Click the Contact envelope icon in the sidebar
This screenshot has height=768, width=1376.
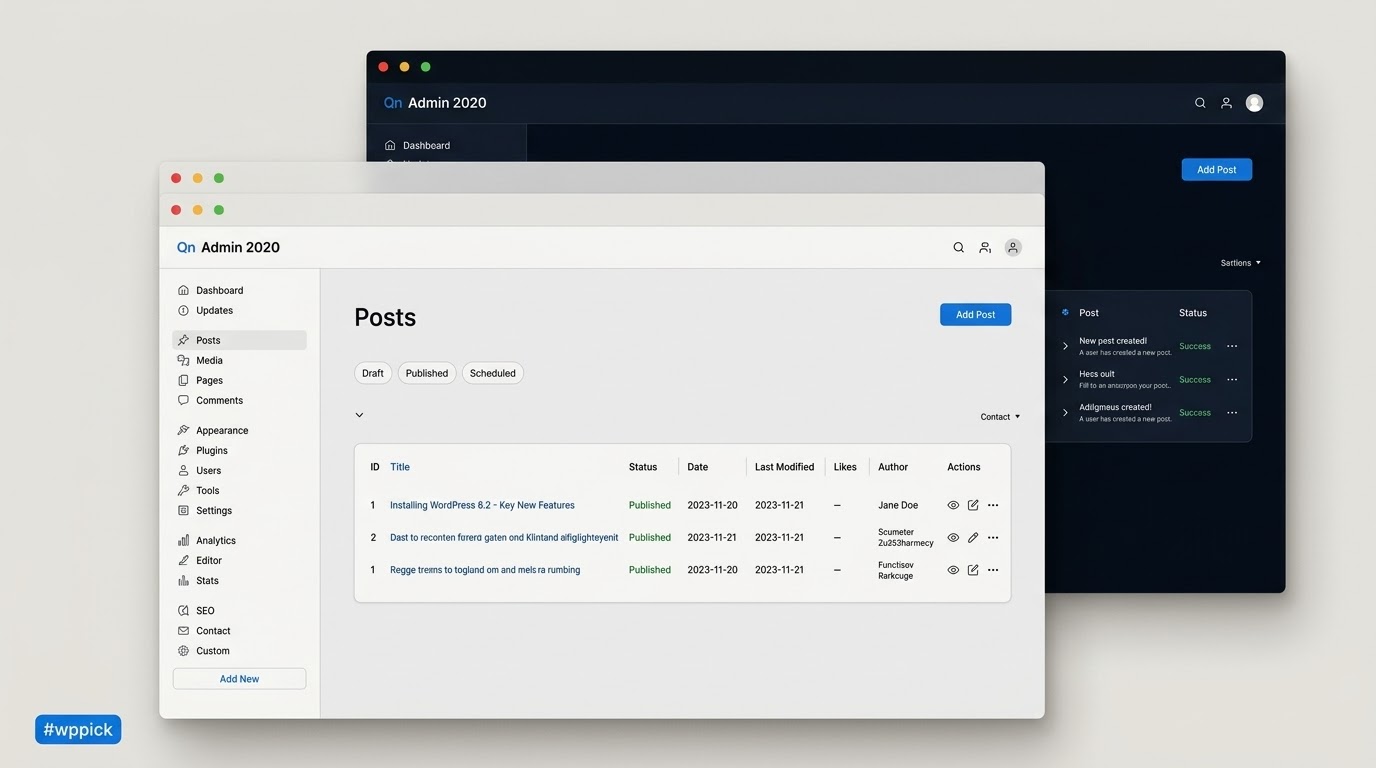click(183, 630)
